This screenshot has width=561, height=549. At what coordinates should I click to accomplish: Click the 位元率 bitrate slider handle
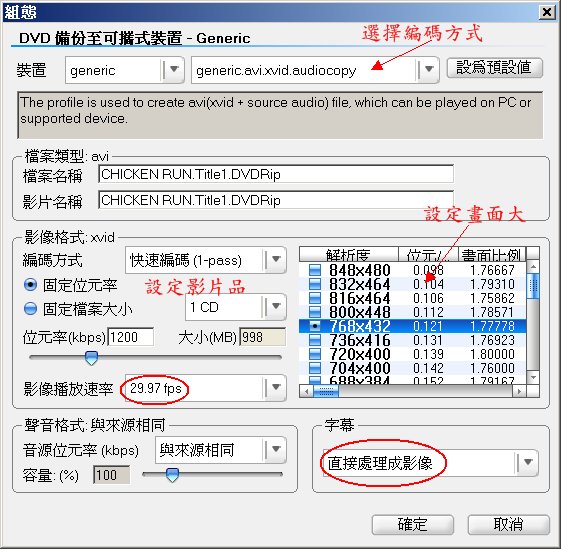91,358
